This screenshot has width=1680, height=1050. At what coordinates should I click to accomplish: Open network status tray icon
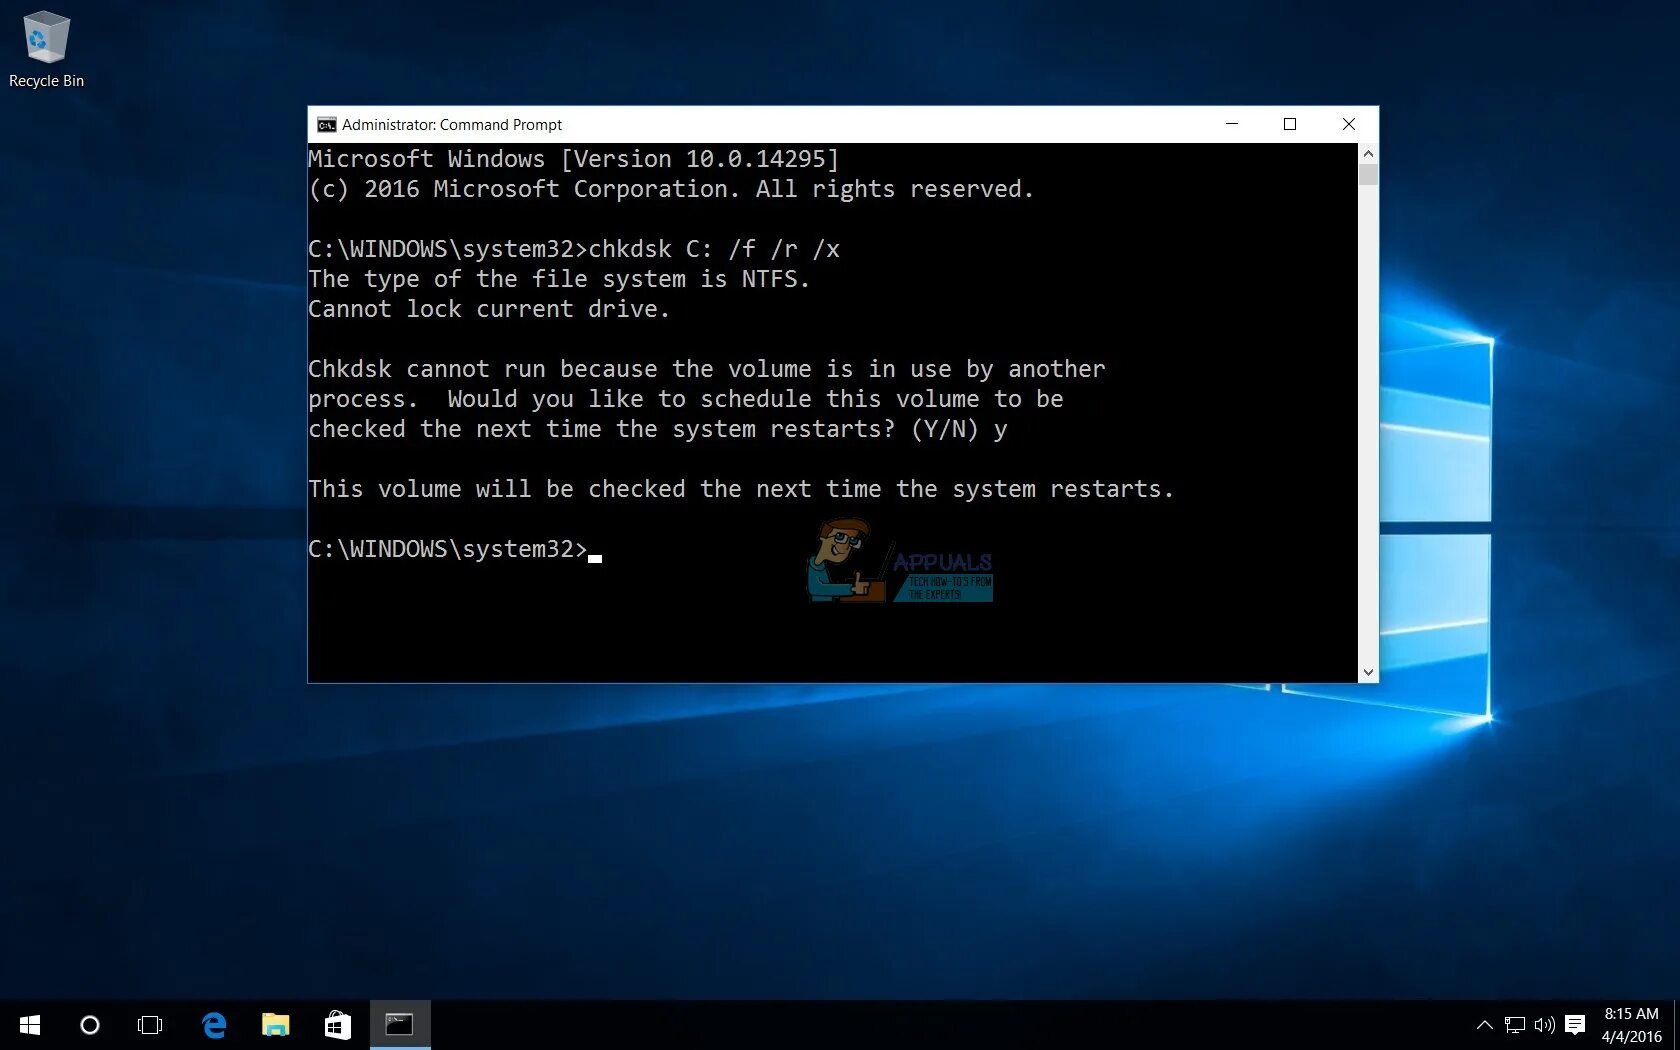point(1515,1025)
